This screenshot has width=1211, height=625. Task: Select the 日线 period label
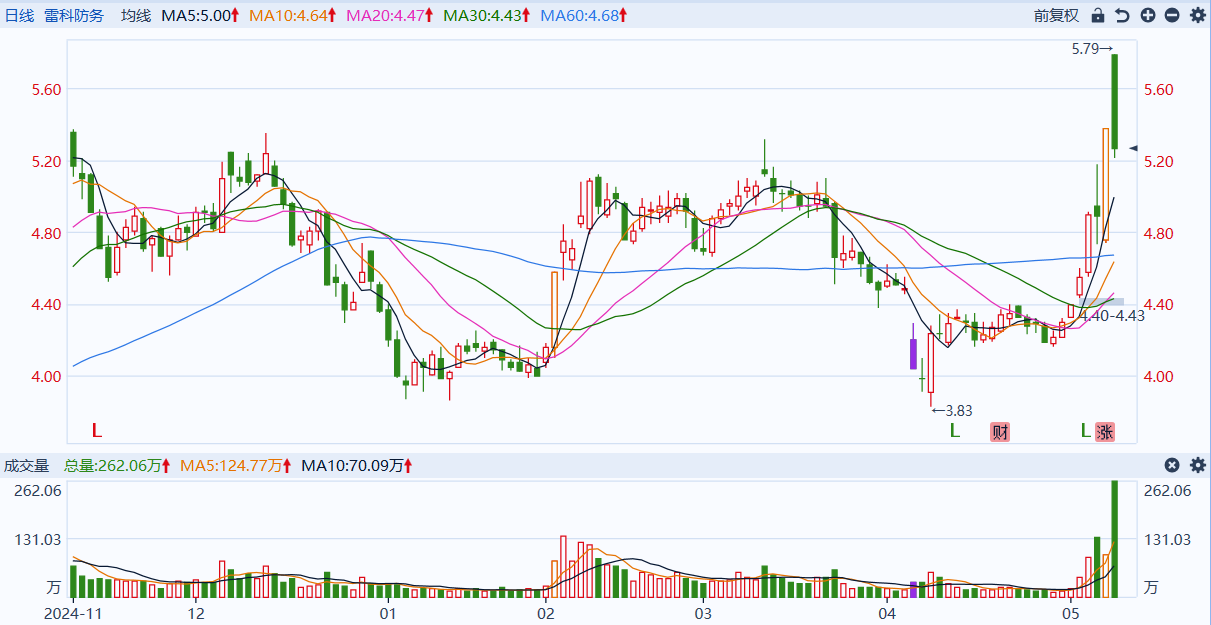tap(20, 16)
